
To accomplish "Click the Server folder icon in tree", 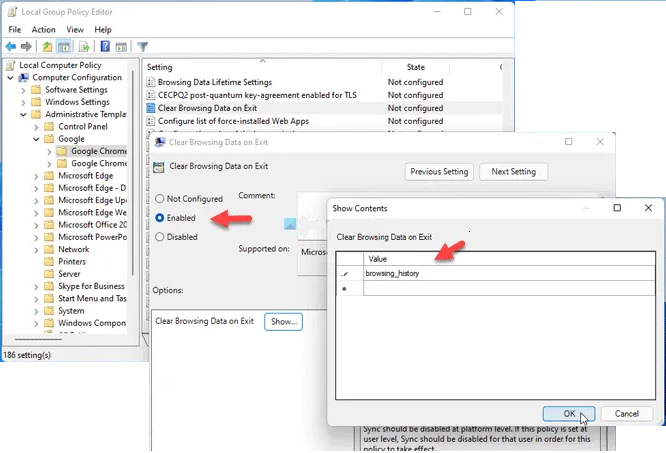I will pos(49,274).
